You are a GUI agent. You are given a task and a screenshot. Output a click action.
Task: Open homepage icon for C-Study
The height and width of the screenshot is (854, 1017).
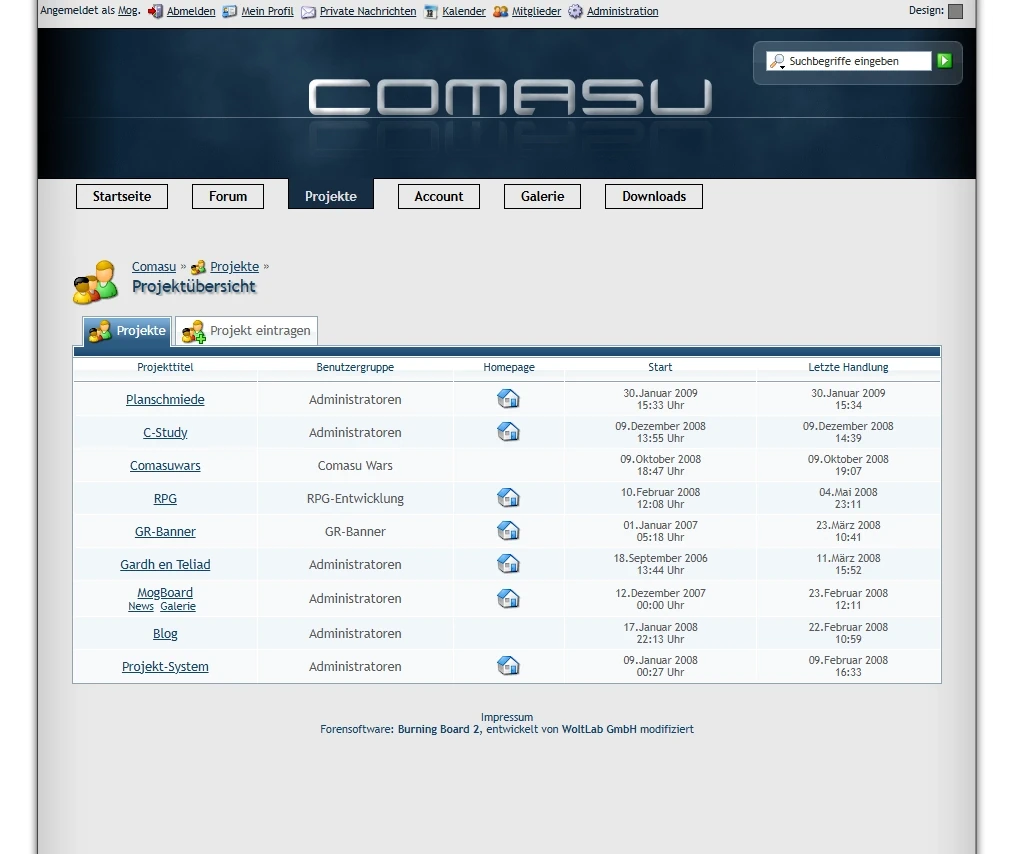click(508, 432)
